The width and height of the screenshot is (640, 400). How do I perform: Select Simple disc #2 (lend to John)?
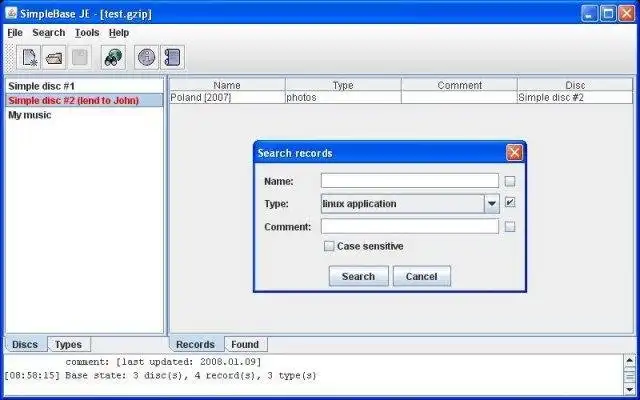[x=84, y=100]
